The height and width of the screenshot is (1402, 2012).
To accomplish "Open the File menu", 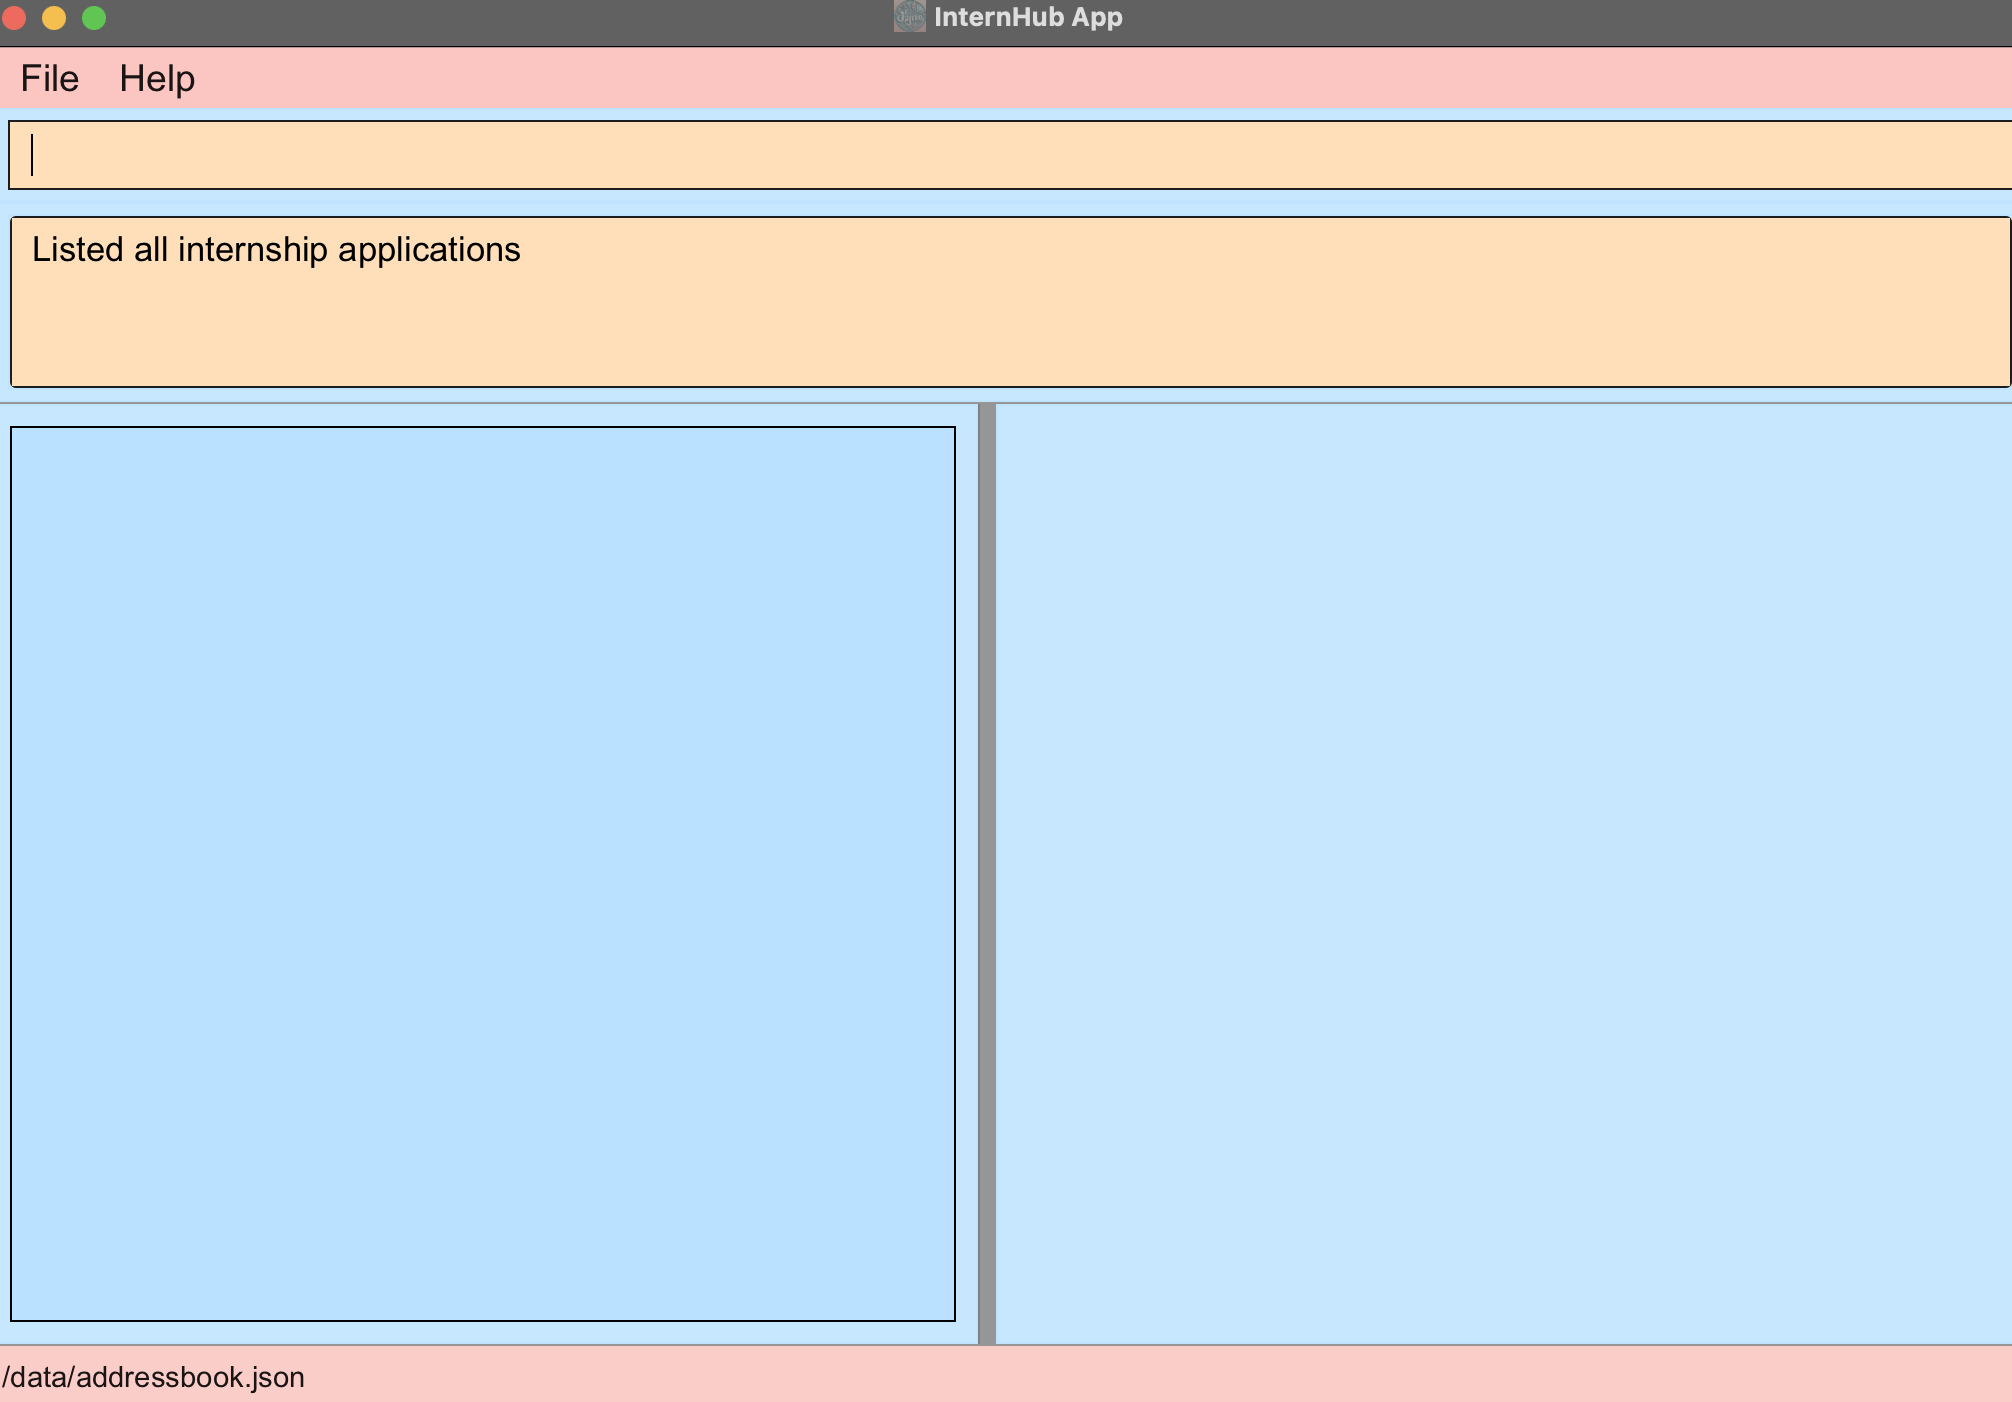I will pyautogui.click(x=49, y=79).
